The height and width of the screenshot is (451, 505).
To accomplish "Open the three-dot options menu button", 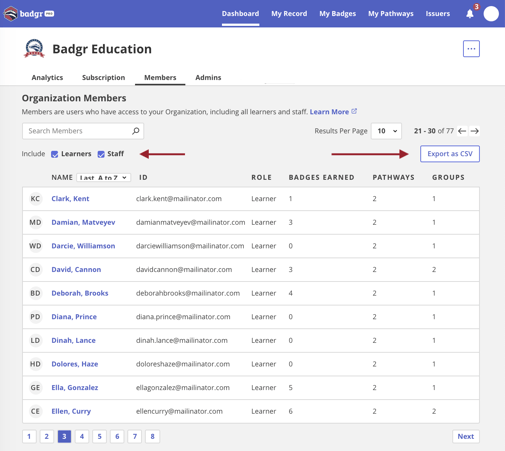I will (x=471, y=49).
